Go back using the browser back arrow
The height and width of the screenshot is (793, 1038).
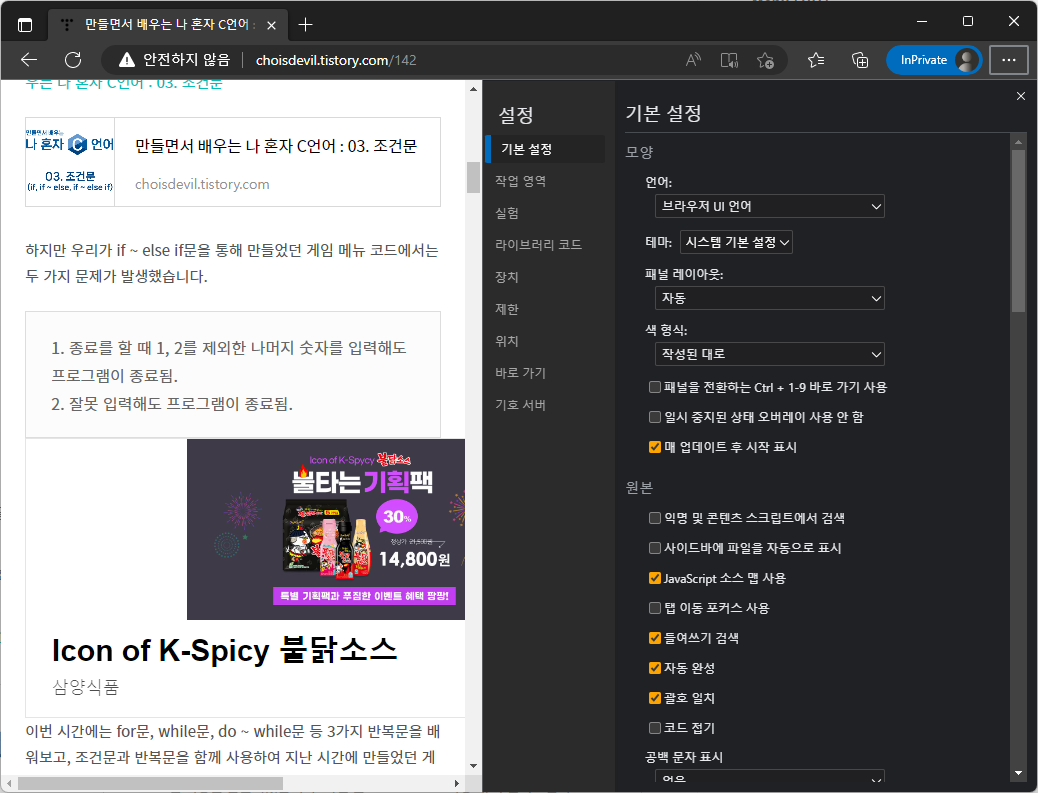pyautogui.click(x=28, y=60)
